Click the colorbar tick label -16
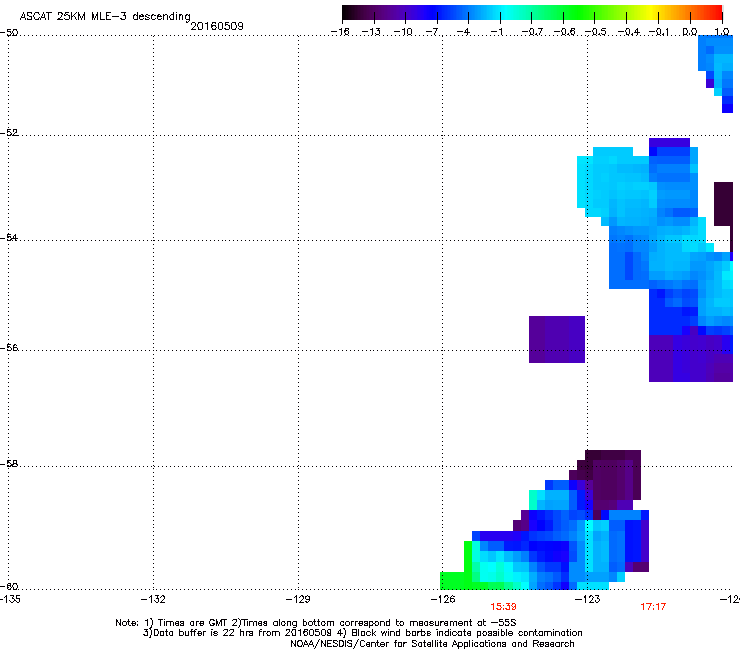740x650 pixels. pyautogui.click(x=340, y=32)
